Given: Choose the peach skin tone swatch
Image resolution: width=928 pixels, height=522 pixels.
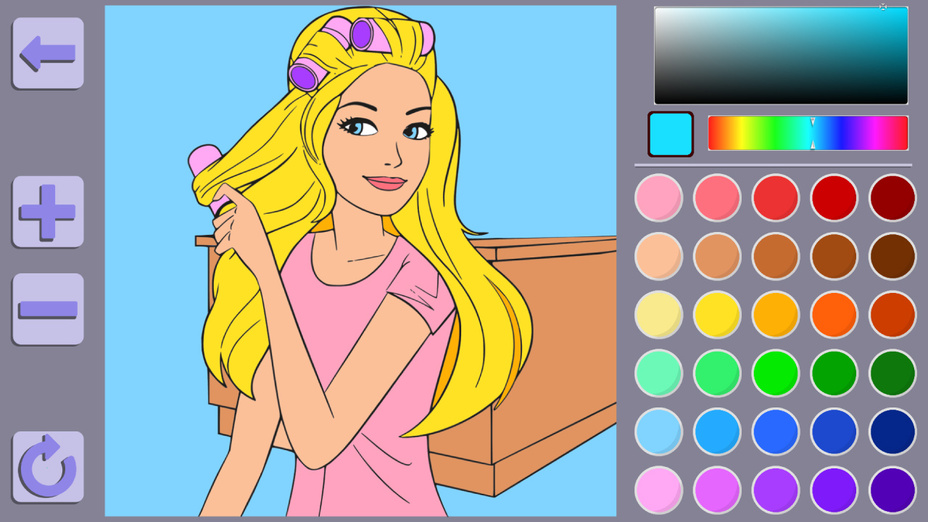Looking at the screenshot, I should pos(659,256).
